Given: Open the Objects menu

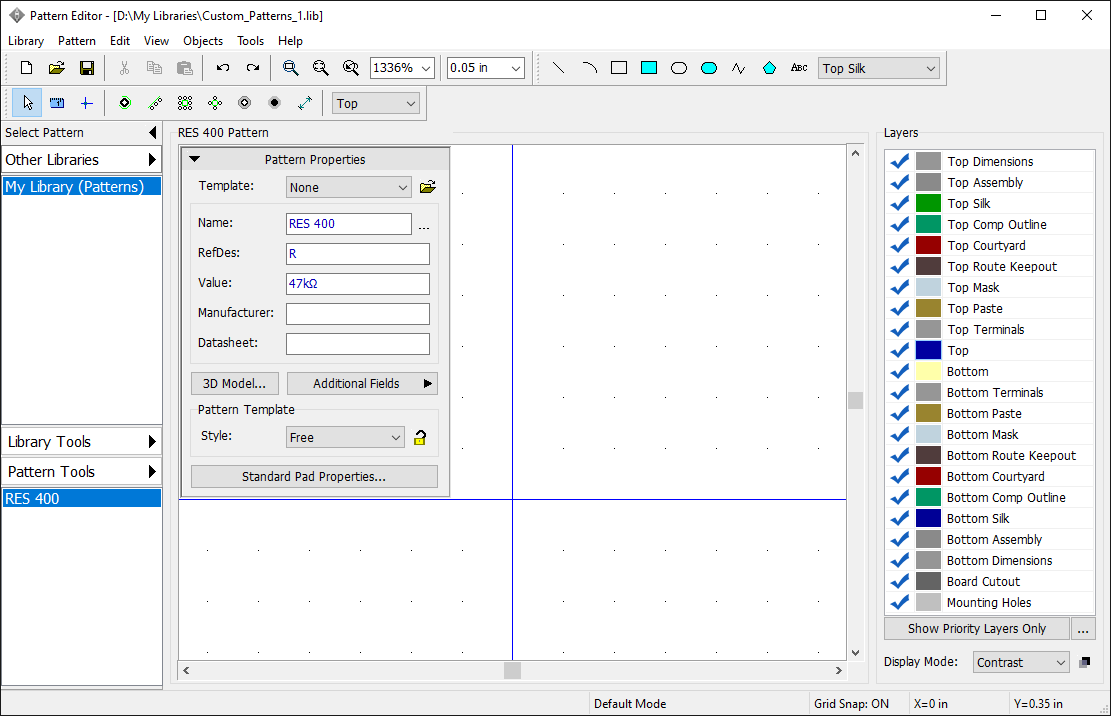Looking at the screenshot, I should 203,41.
